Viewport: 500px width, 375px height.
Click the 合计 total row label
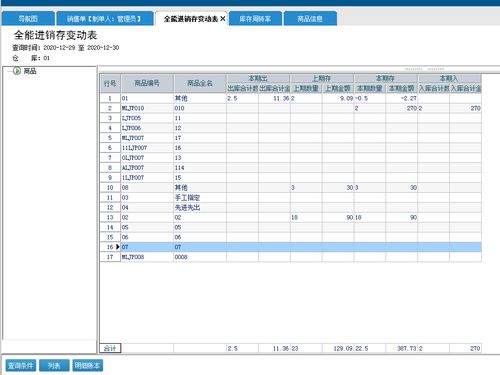click(x=110, y=348)
